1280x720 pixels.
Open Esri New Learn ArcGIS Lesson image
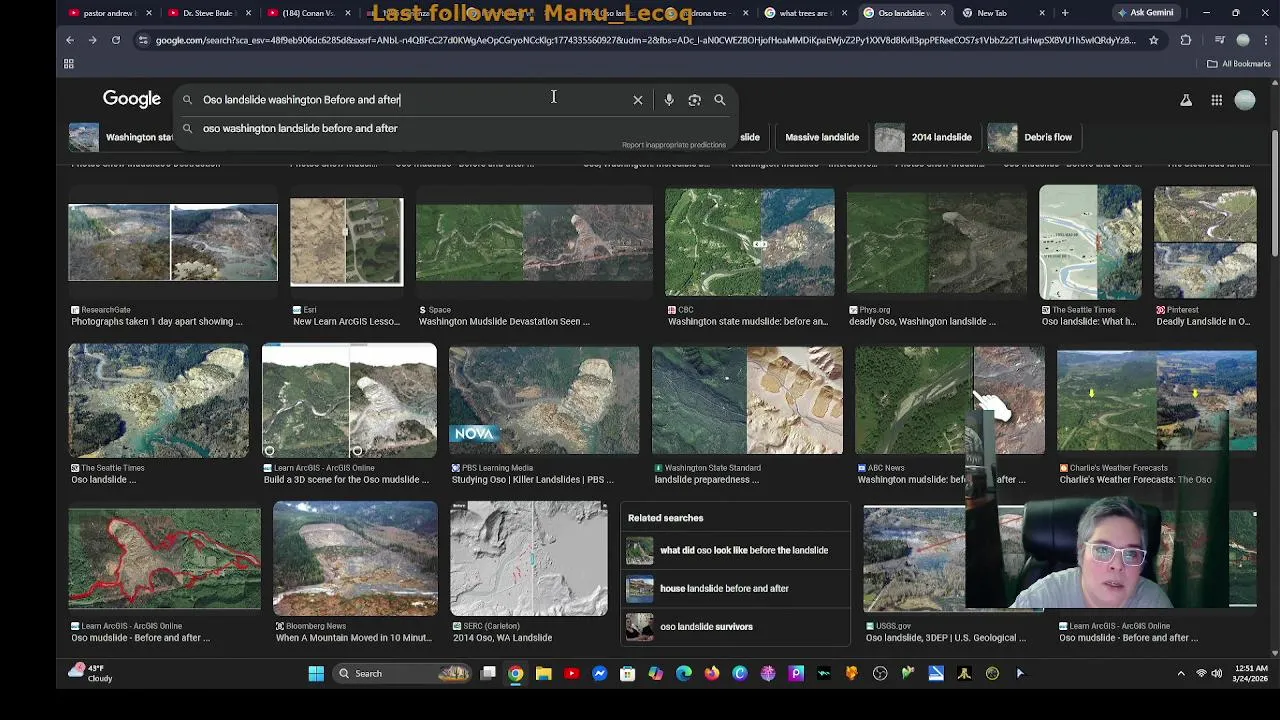pos(346,241)
